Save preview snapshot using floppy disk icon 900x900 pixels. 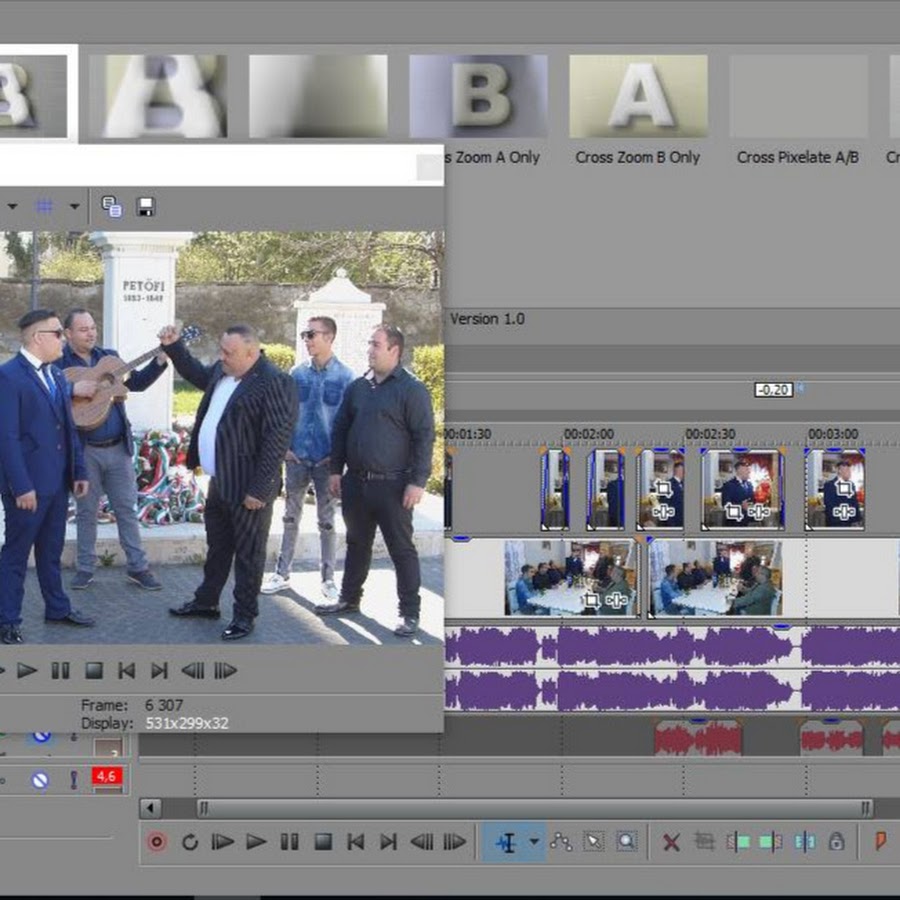click(145, 207)
